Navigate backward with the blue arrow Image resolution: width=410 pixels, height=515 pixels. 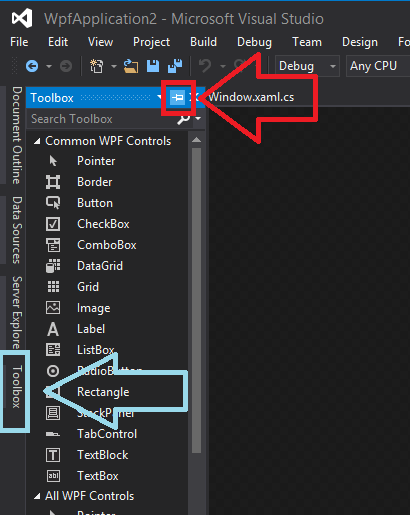coord(32,66)
